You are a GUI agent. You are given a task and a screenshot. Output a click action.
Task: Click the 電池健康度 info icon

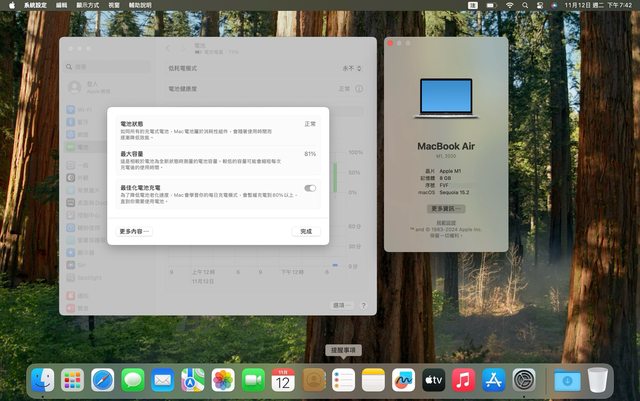[x=361, y=89]
